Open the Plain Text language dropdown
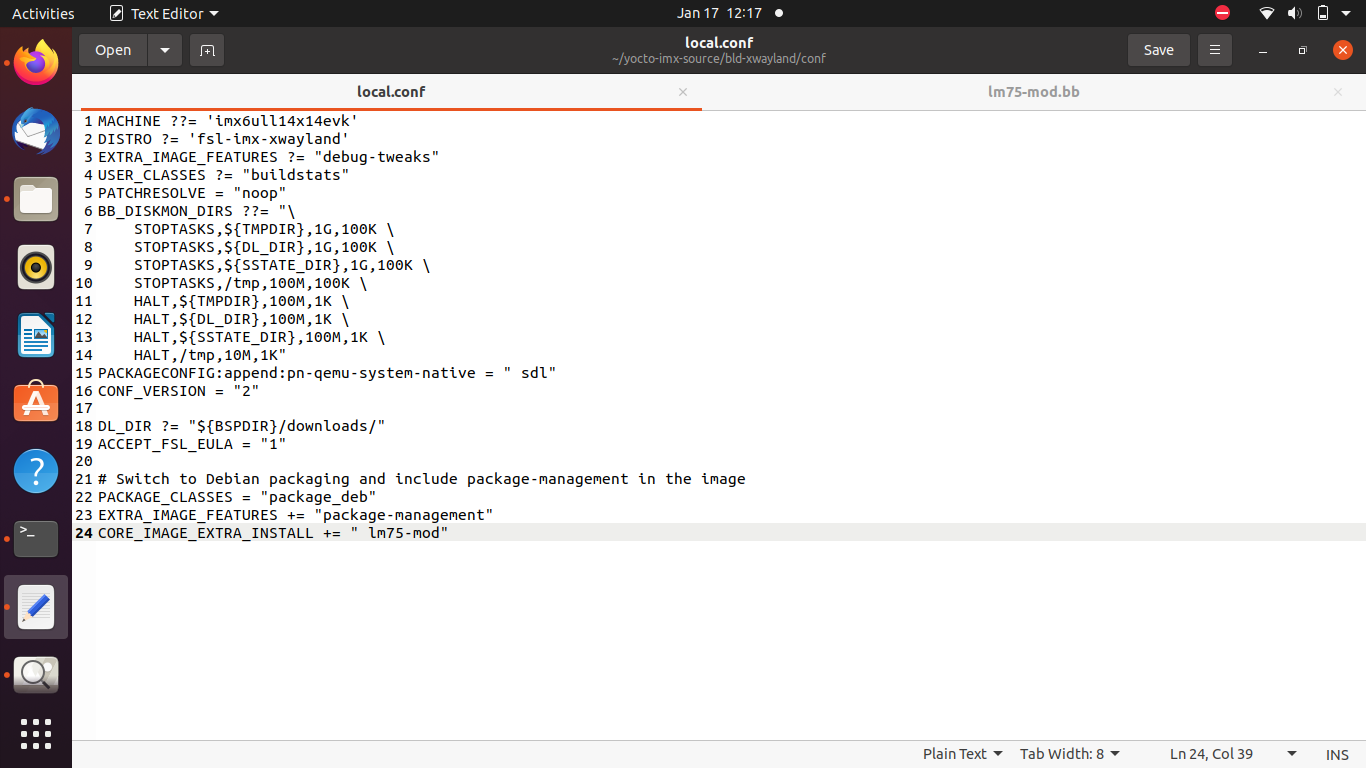 (x=962, y=754)
